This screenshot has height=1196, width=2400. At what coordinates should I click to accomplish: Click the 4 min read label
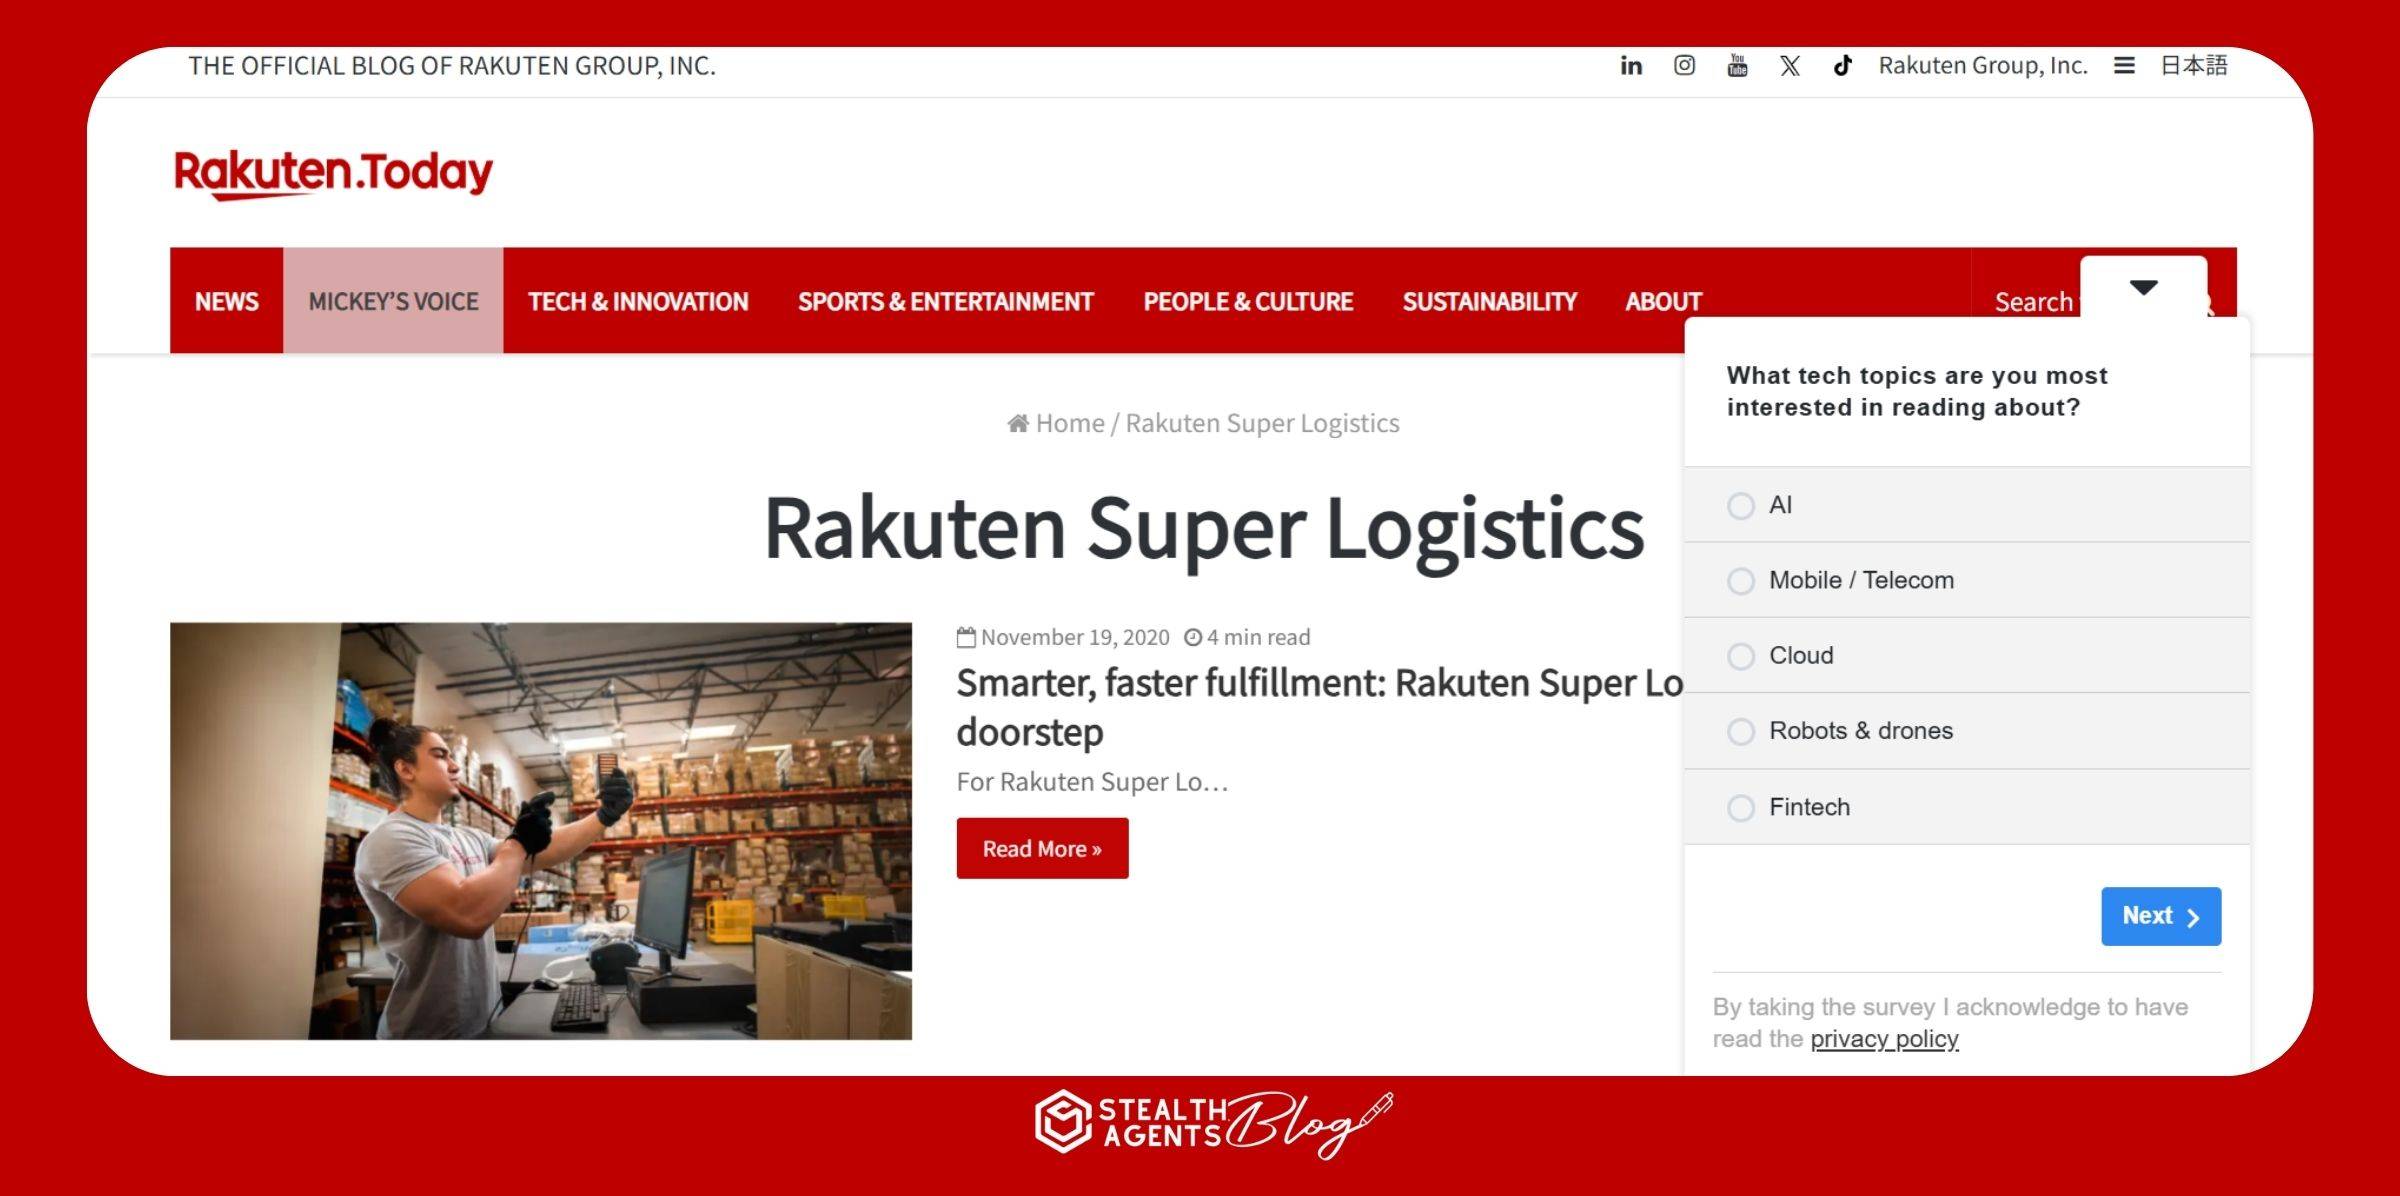click(1258, 638)
